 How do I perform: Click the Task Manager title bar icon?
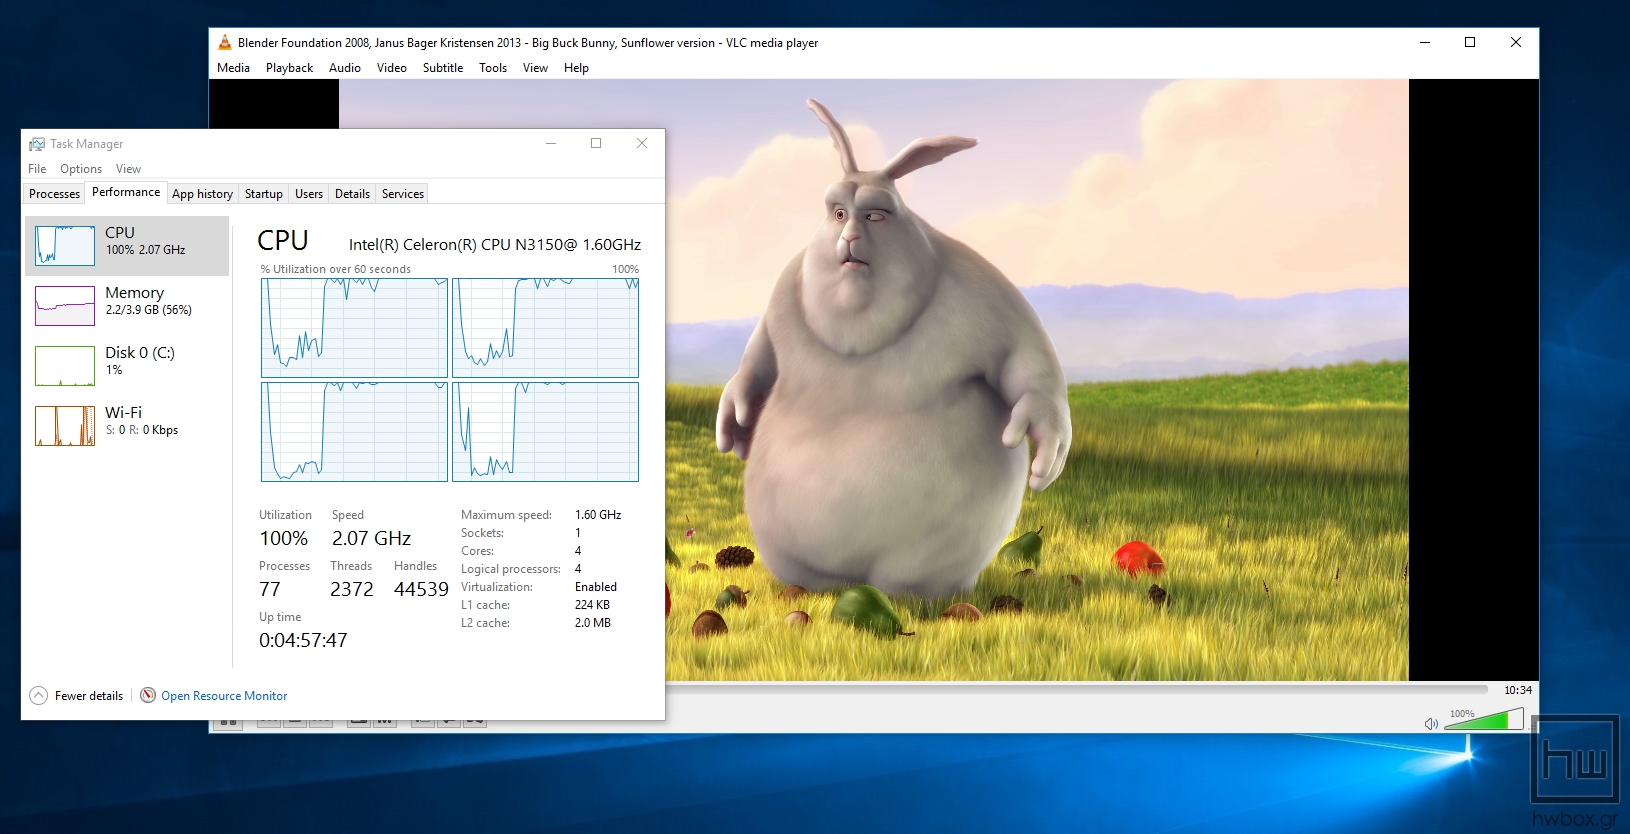click(37, 144)
